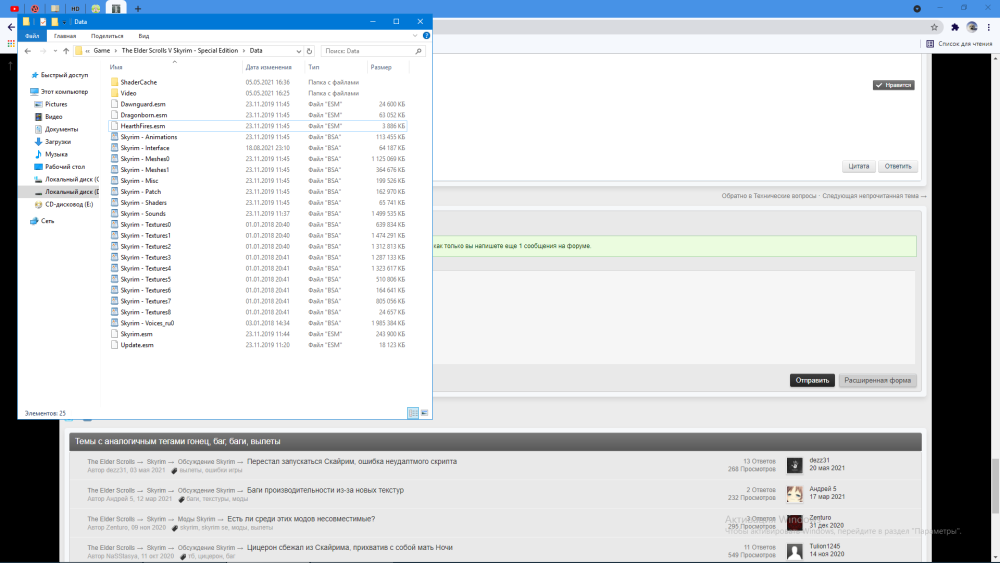Select Загрузки in navigation pane
Image resolution: width=1000 pixels, height=563 pixels.
[52, 142]
